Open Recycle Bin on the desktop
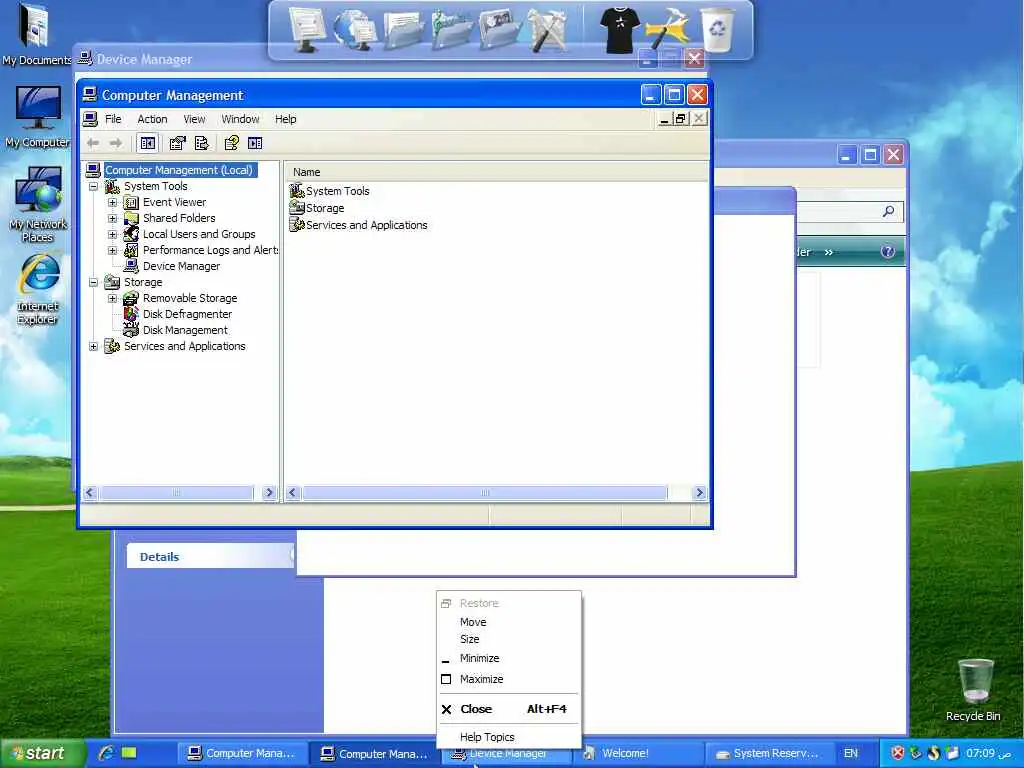The height and width of the screenshot is (768, 1024). click(974, 690)
